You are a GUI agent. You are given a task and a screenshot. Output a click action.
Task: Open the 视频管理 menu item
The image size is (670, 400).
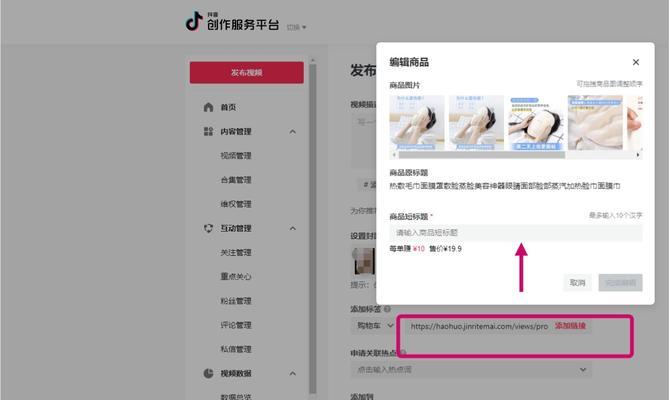coord(236,155)
